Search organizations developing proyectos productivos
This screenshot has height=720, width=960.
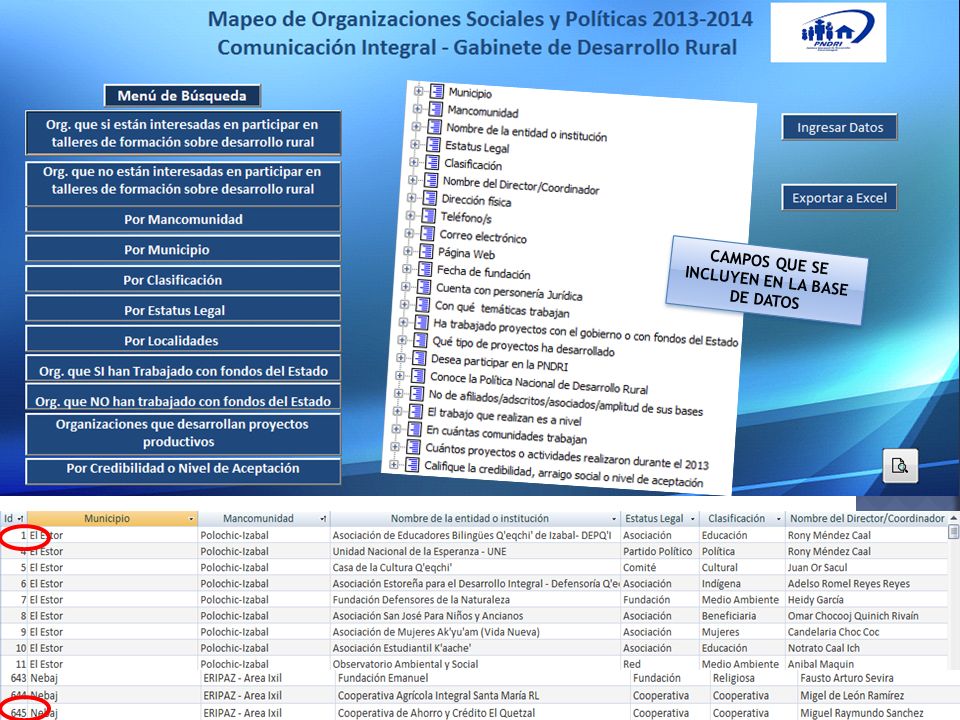(x=183, y=433)
